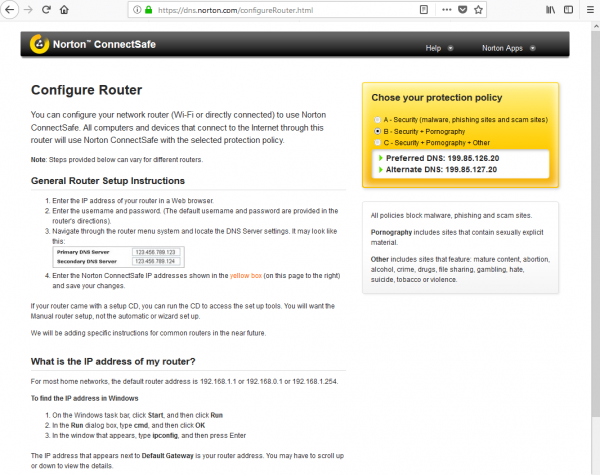Click the Help dropdown arrow
Image resolution: width=600 pixels, height=475 pixels.
[450, 48]
